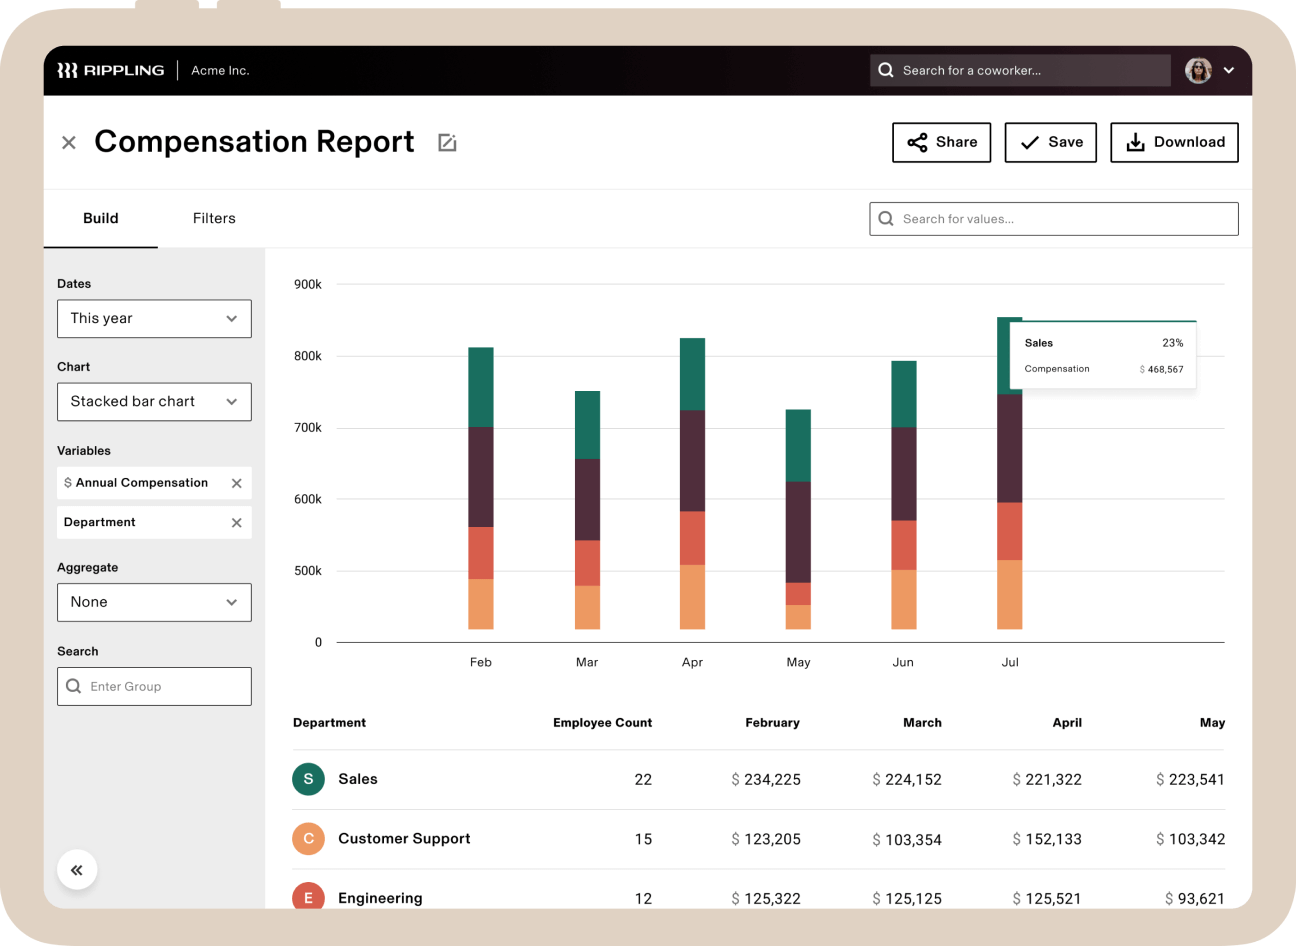Save the report
This screenshot has width=1296, height=946.
point(1051,142)
